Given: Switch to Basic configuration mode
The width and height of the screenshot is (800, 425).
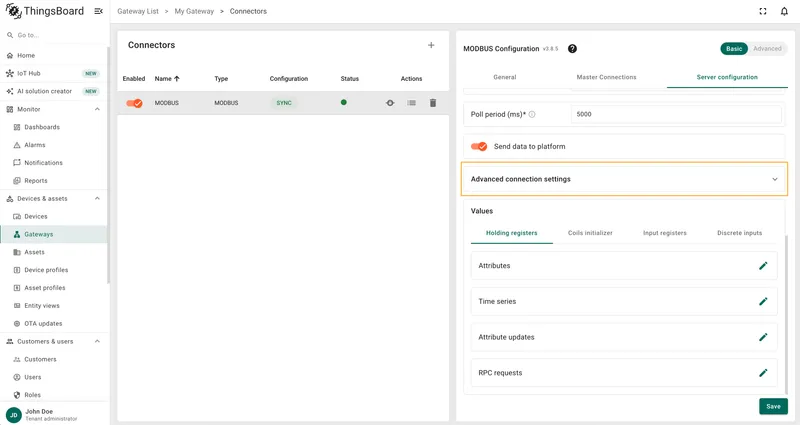Looking at the screenshot, I should 734,48.
